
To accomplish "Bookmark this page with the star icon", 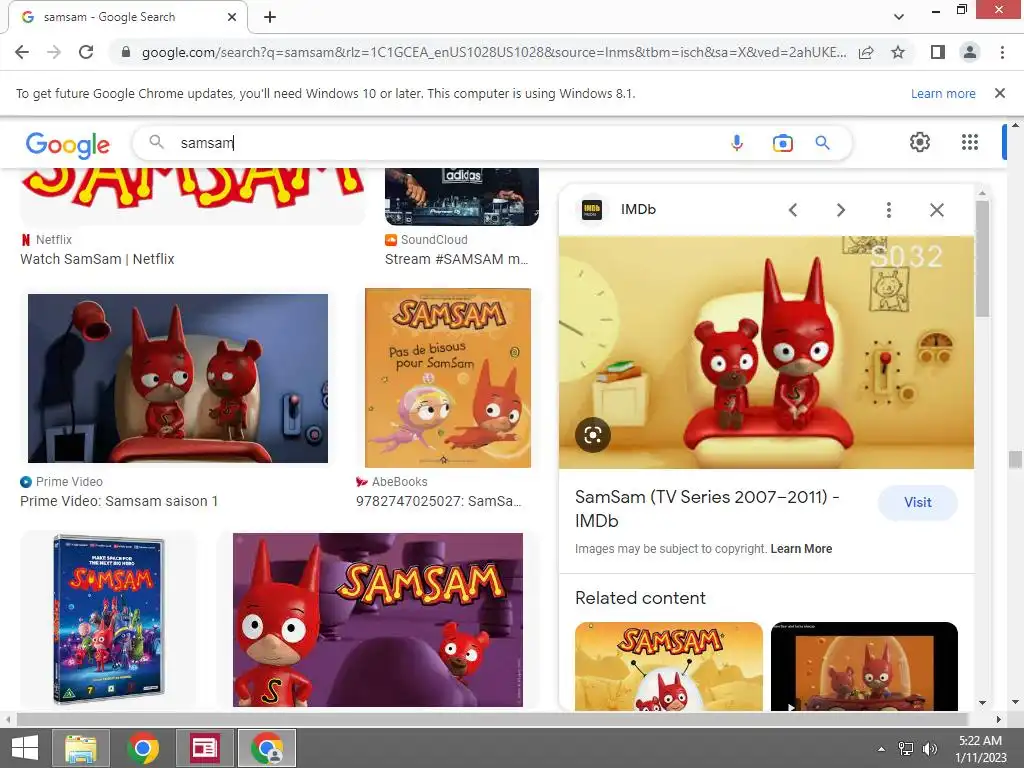I will pos(898,52).
